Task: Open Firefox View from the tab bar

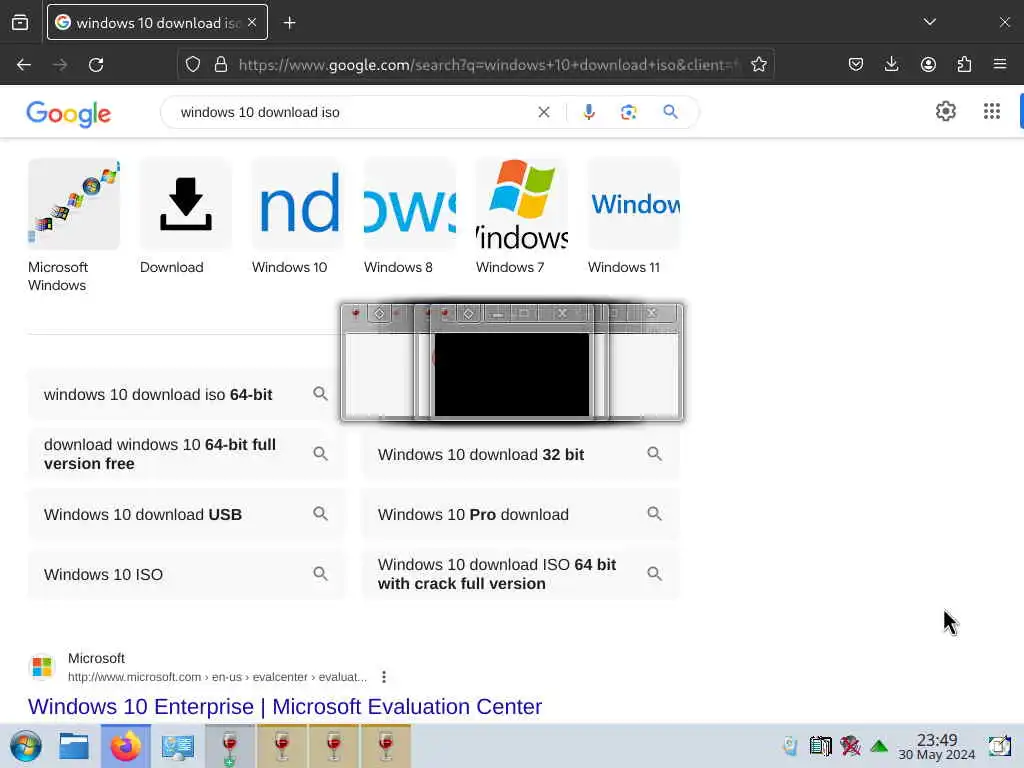Action: tap(20, 23)
